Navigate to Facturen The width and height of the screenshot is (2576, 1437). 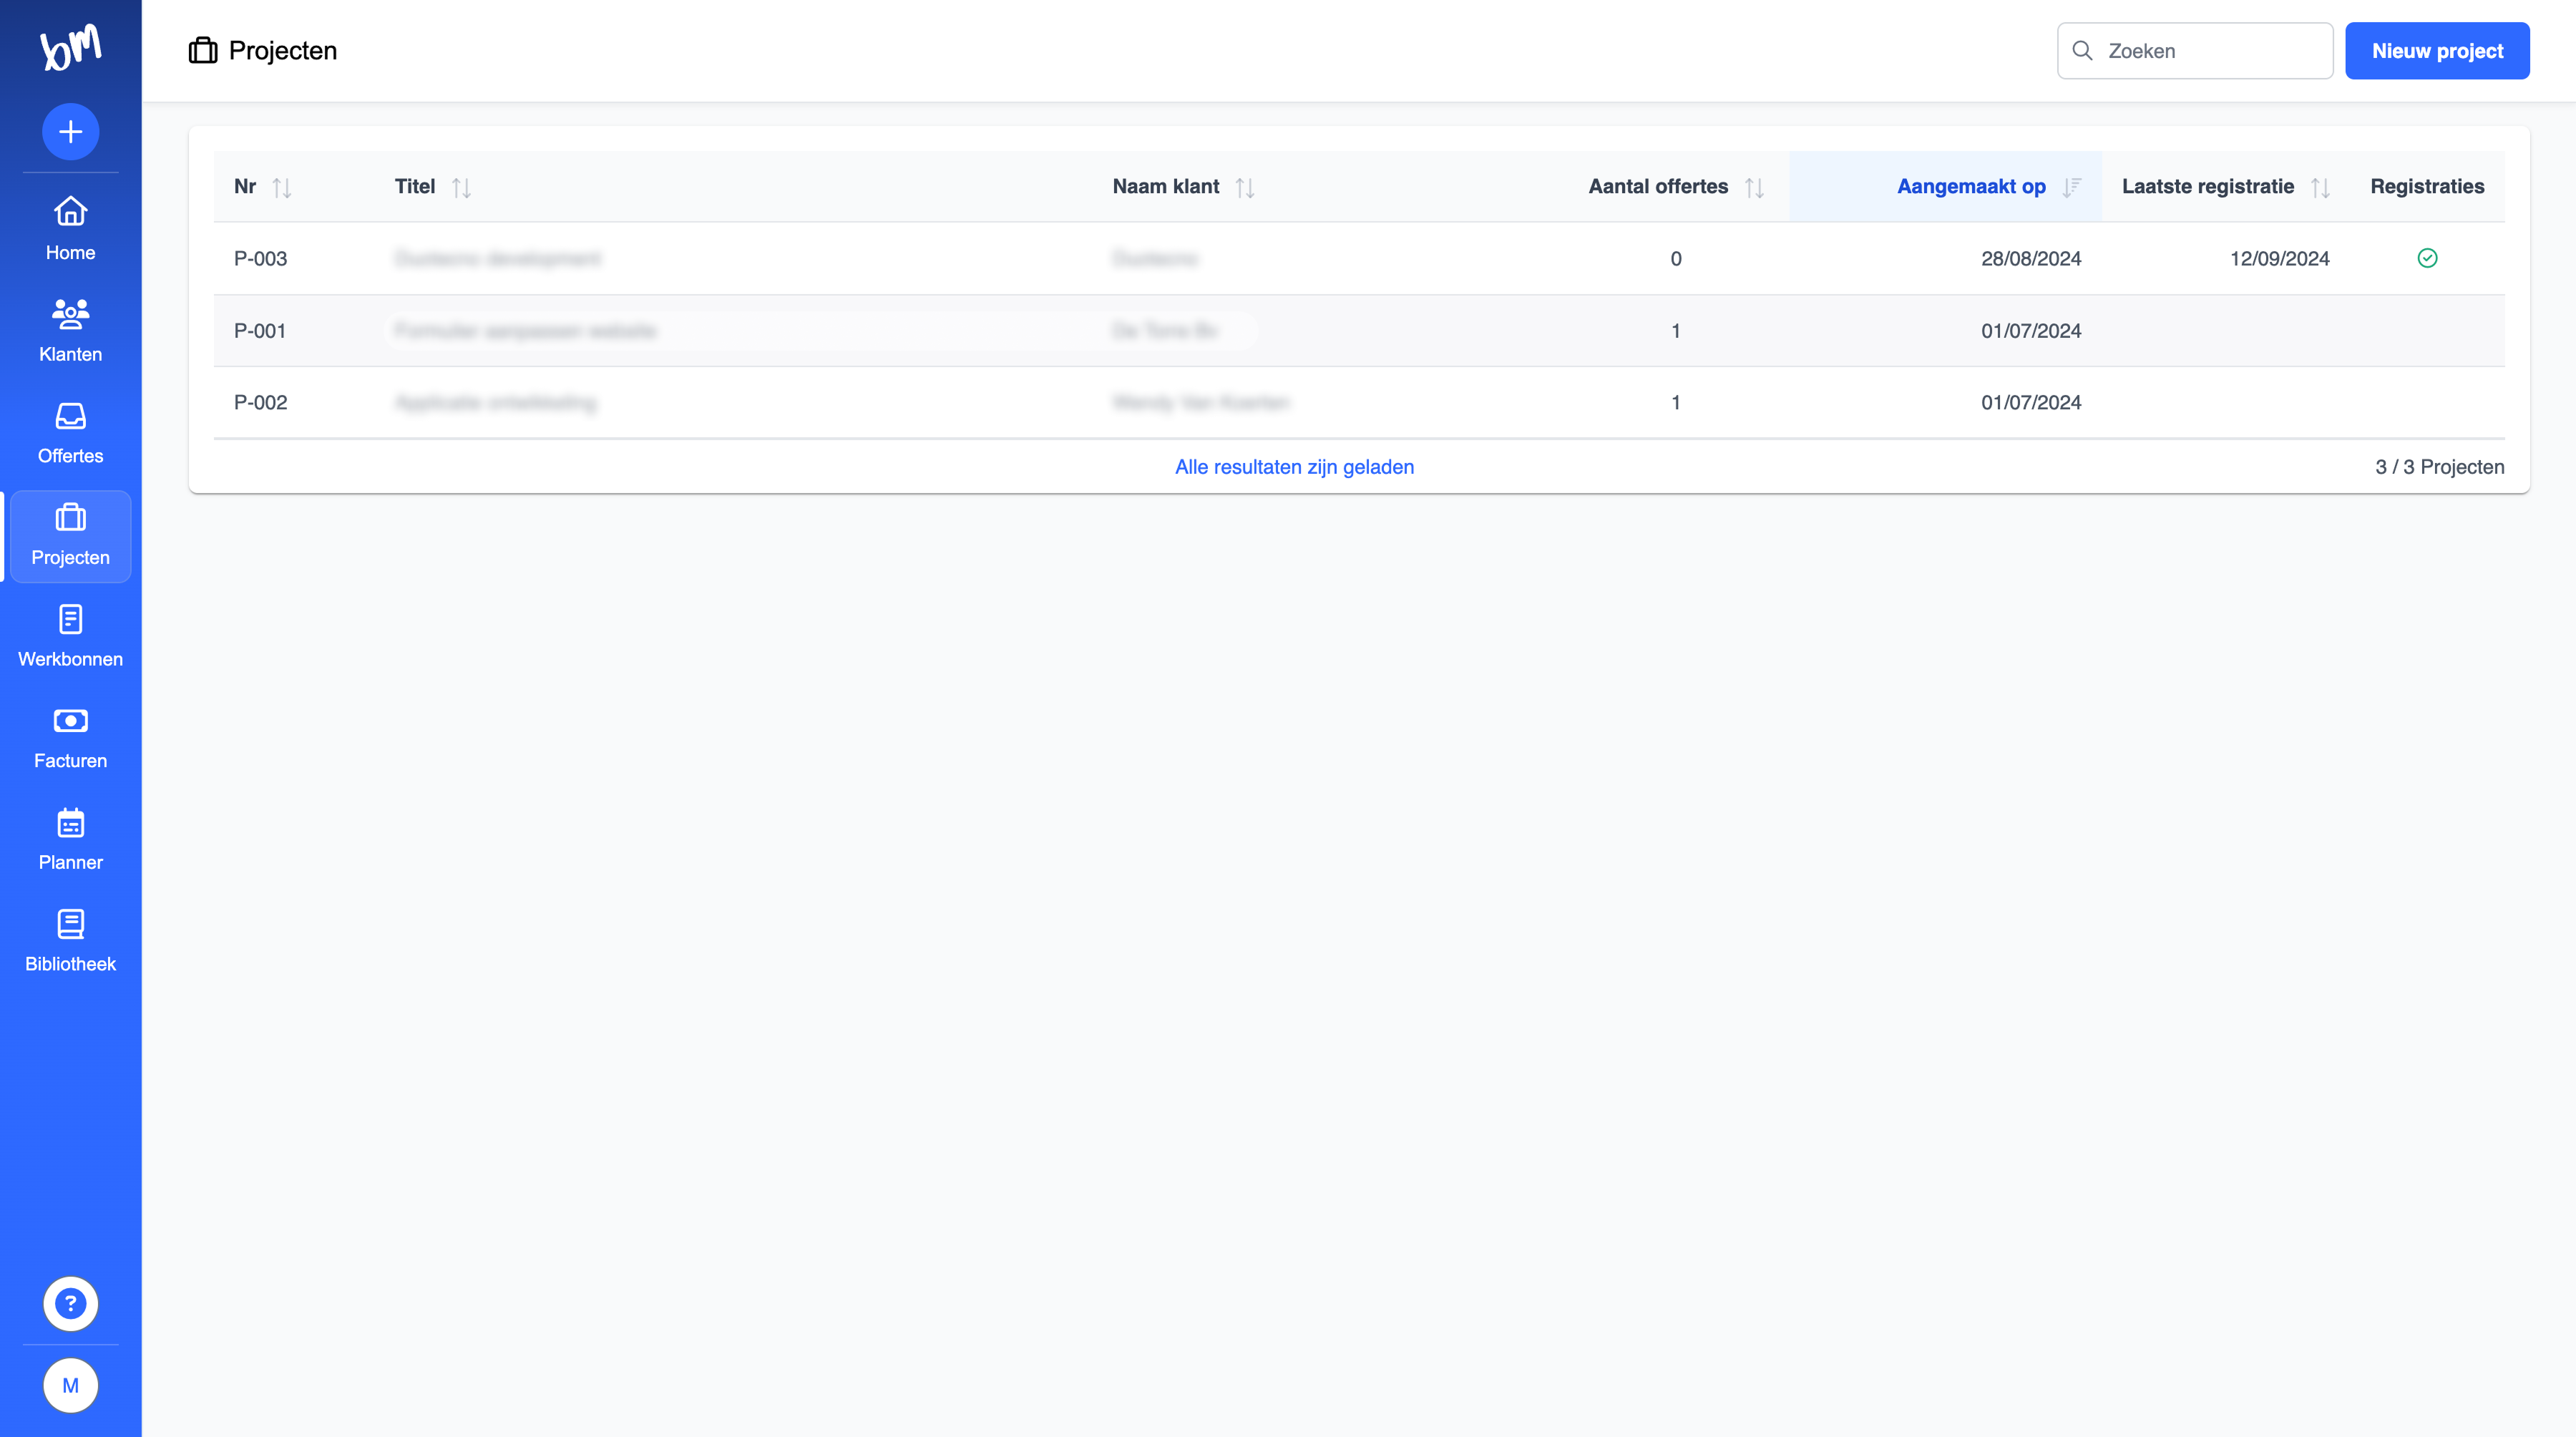(x=70, y=737)
